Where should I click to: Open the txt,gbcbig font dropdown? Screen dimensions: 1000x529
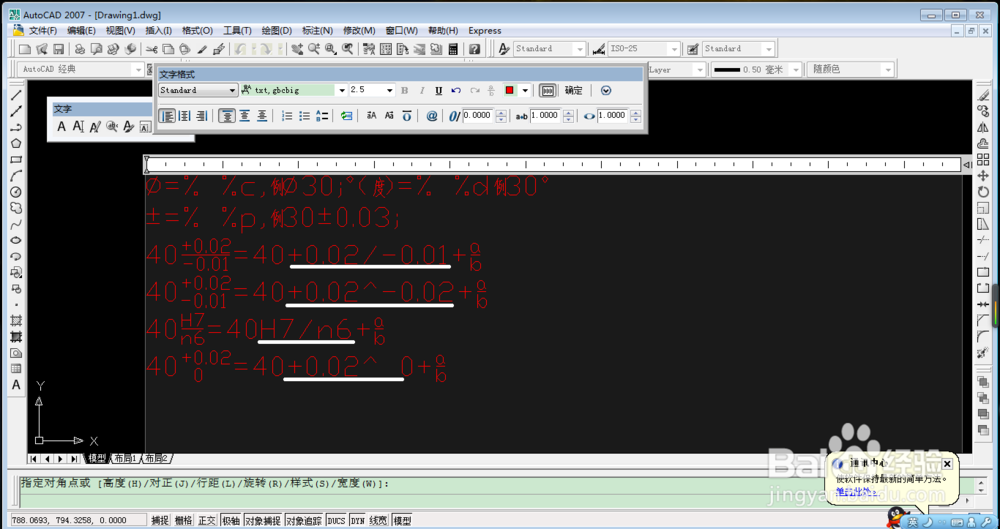click(342, 91)
